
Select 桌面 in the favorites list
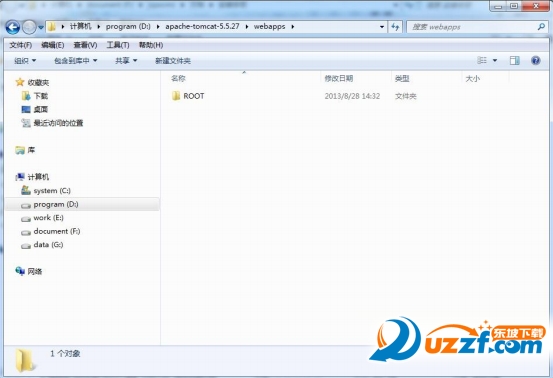[41, 109]
